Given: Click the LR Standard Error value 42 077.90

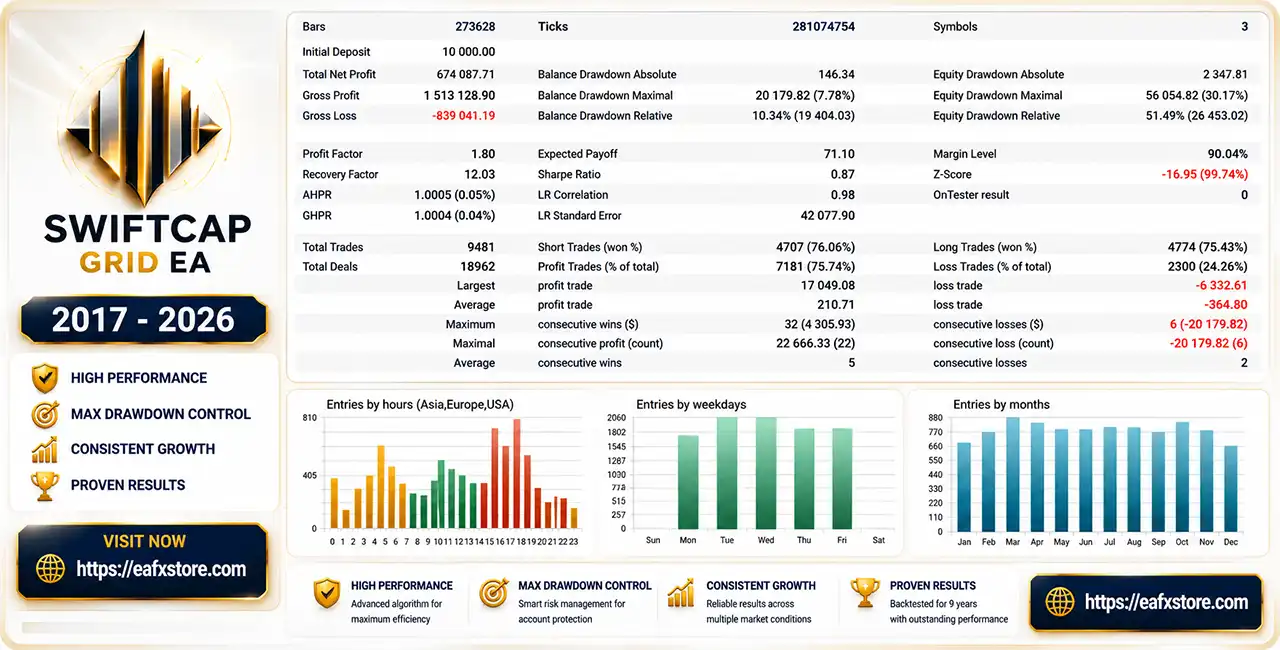Looking at the screenshot, I should 829,216.
